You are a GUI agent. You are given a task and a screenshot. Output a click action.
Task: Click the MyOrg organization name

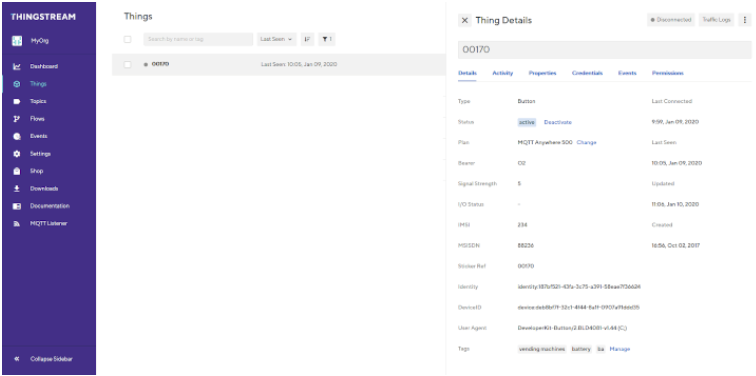(x=40, y=41)
